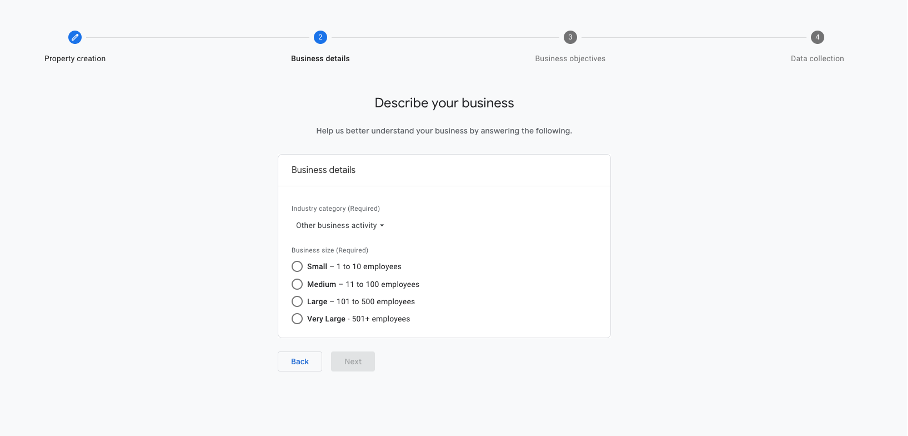Select Small – 1 to 10 employees
The height and width of the screenshot is (436, 908).
297,266
